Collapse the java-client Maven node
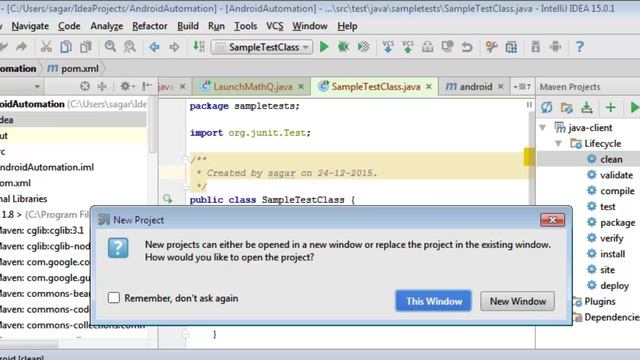 pyautogui.click(x=543, y=128)
